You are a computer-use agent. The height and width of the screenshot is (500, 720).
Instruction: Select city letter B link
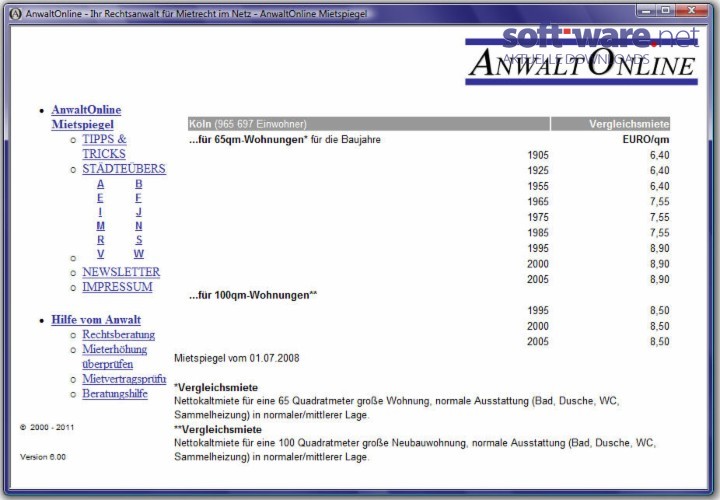pos(139,184)
